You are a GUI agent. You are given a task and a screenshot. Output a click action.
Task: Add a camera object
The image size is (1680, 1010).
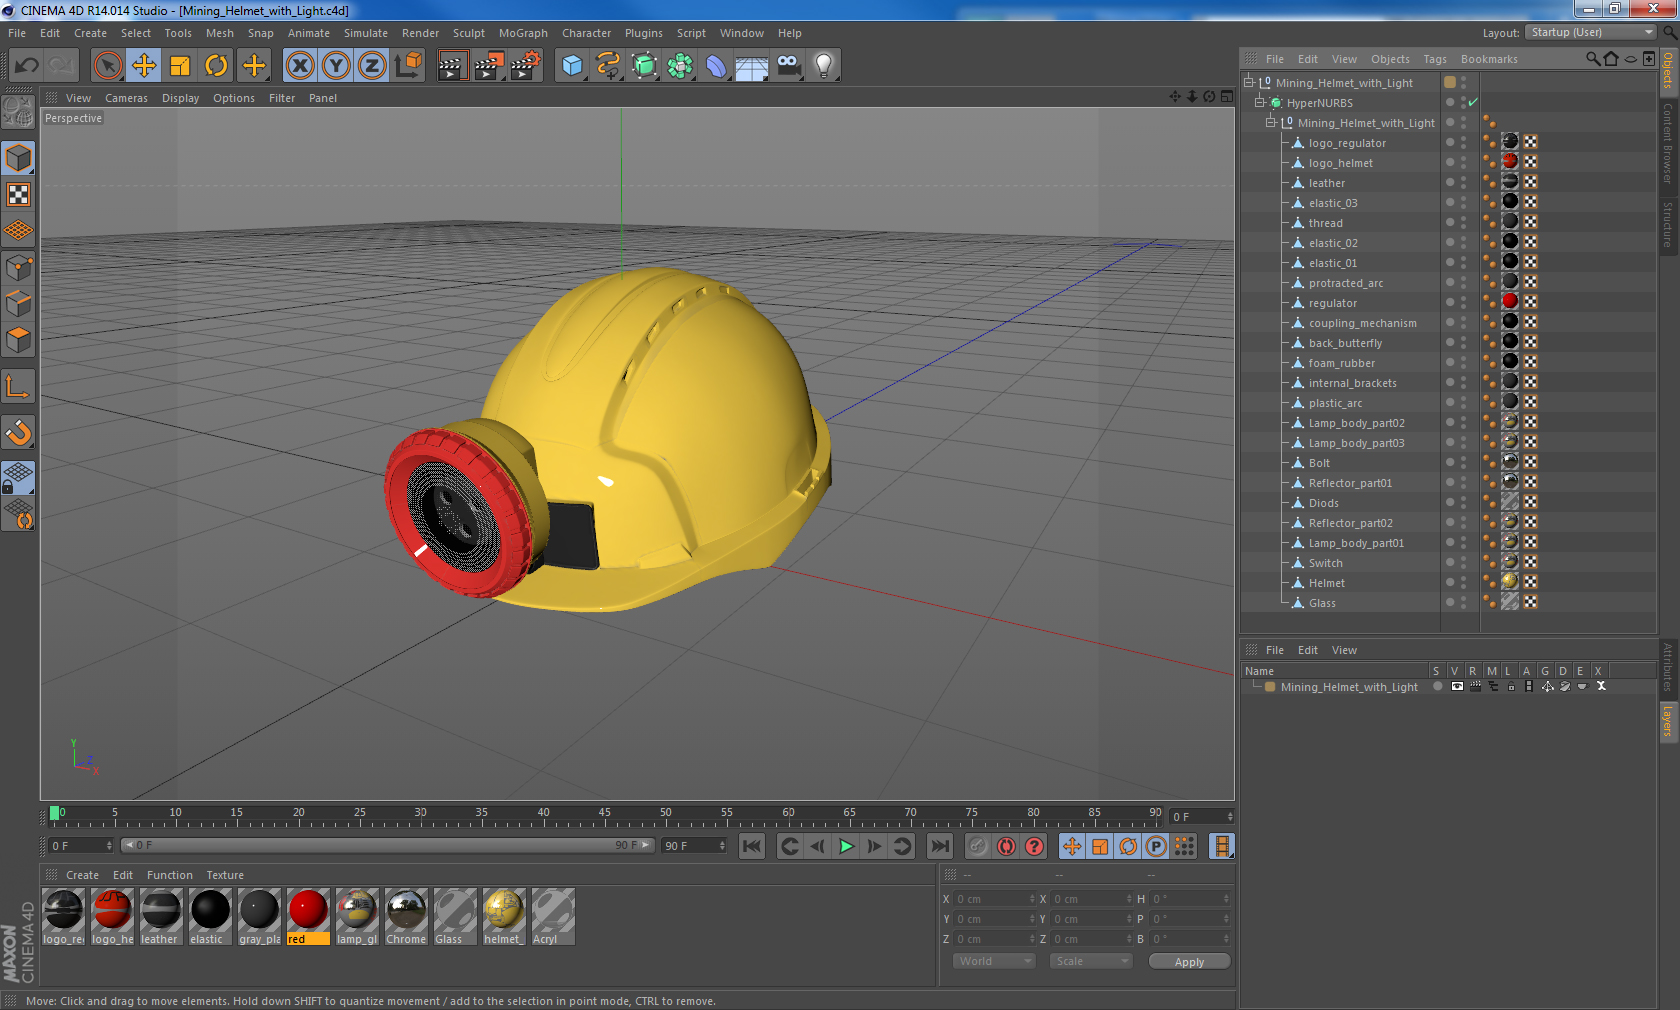tap(788, 66)
